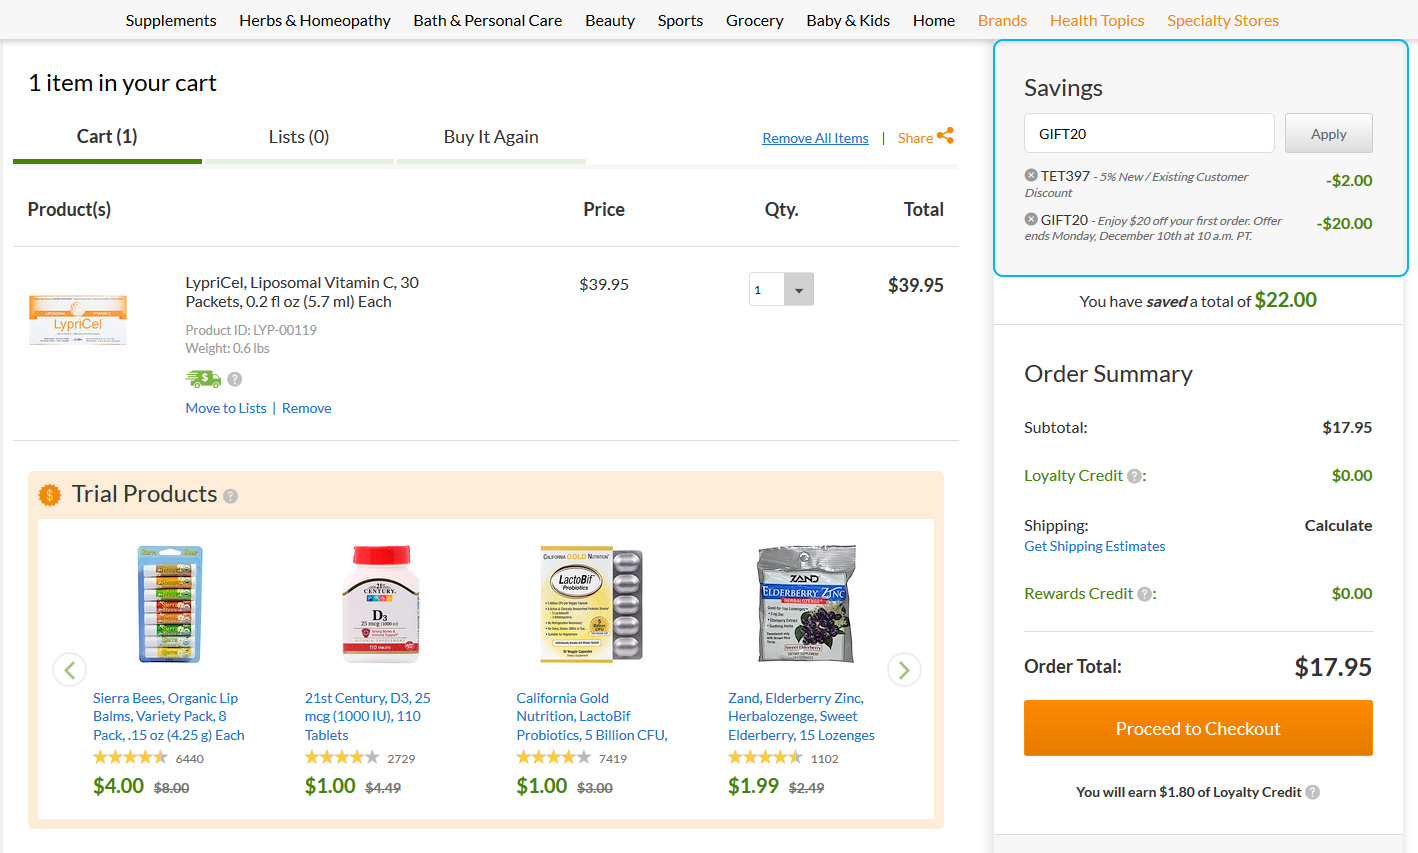
Task: Open help icon beside the shipping truck
Action: 235,379
